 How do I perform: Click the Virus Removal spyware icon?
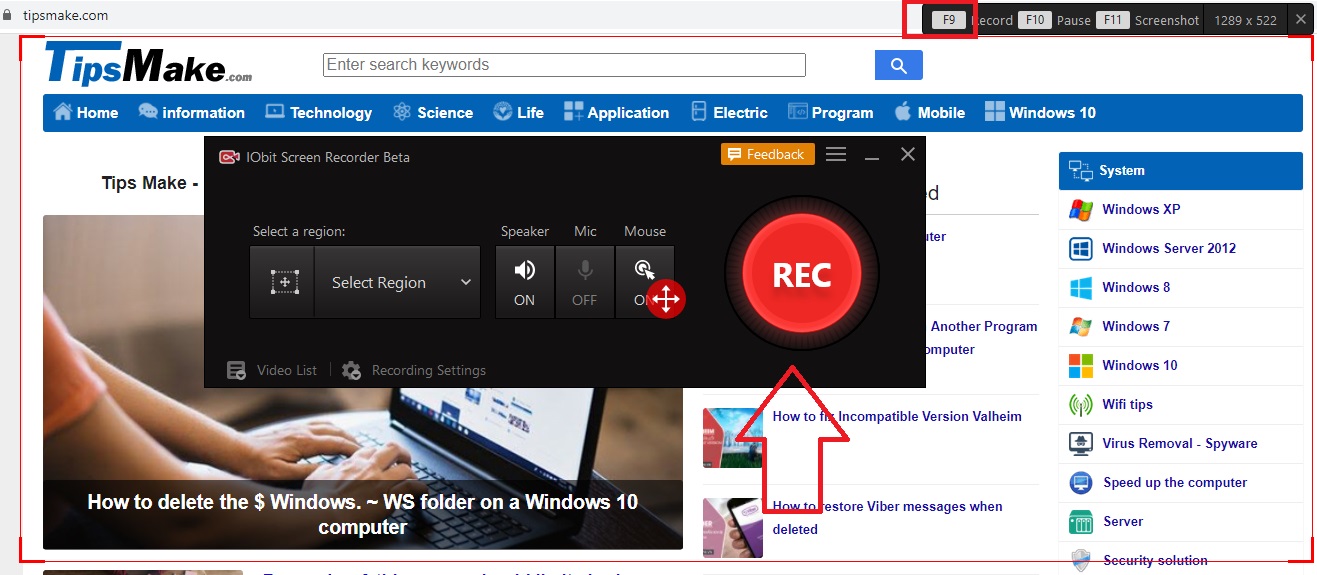pyautogui.click(x=1080, y=444)
